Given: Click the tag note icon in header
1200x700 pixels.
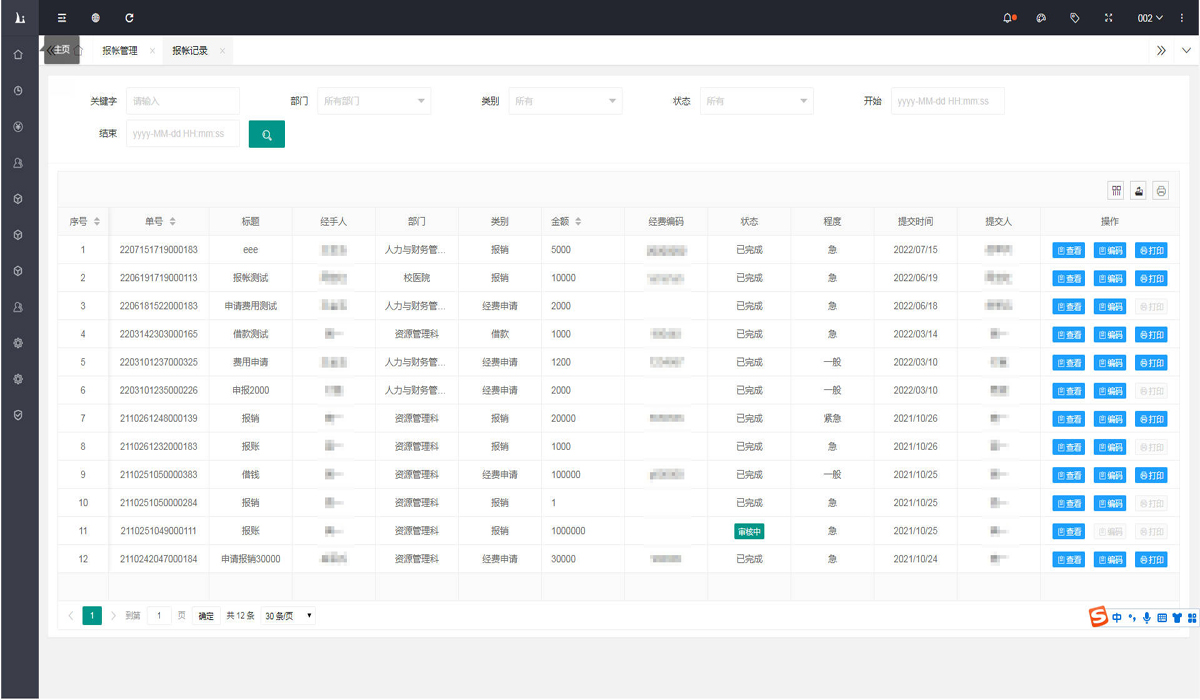Looking at the screenshot, I should [1075, 18].
